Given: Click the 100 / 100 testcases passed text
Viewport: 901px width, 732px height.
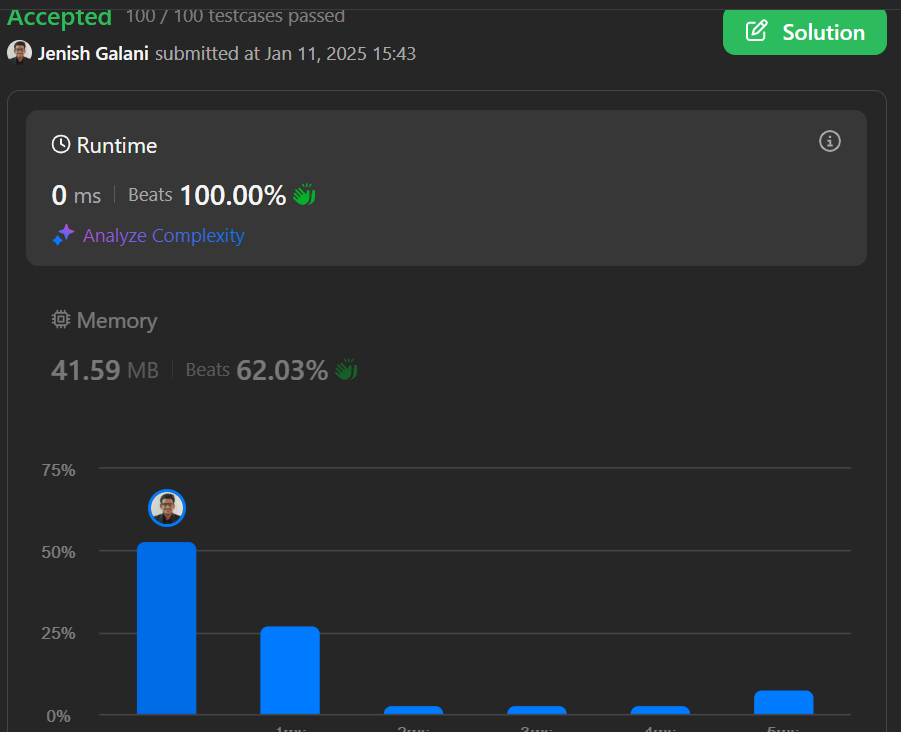Looking at the screenshot, I should click(x=235, y=16).
